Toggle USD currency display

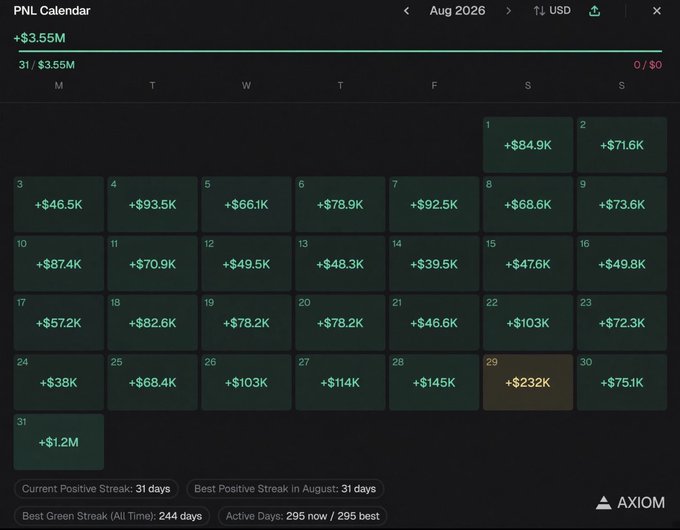(x=552, y=11)
